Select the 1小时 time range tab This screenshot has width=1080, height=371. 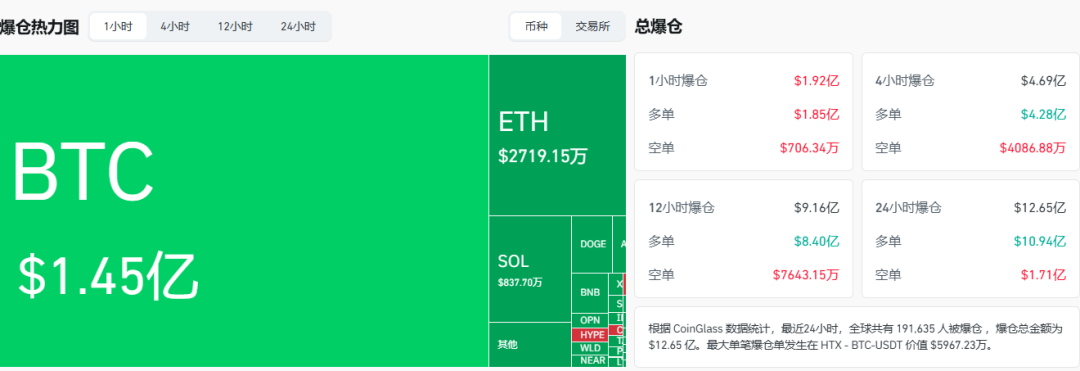click(118, 27)
